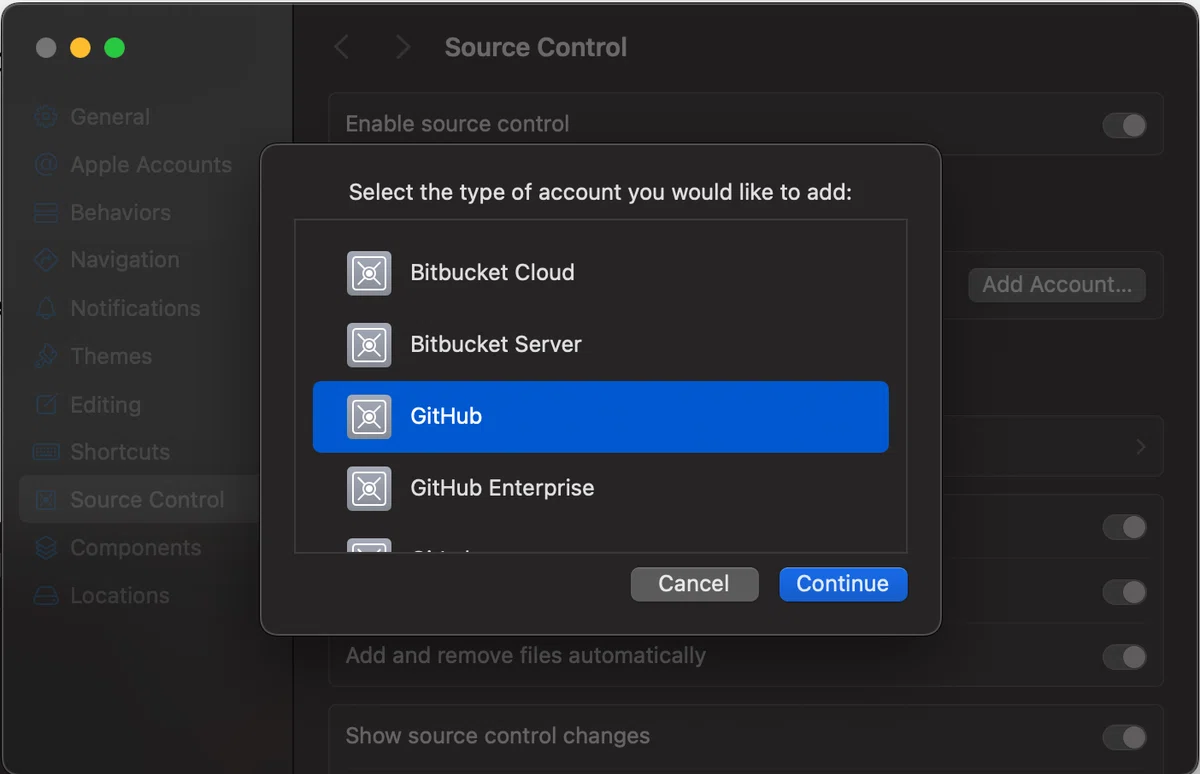Choose the GitHub label

(446, 417)
